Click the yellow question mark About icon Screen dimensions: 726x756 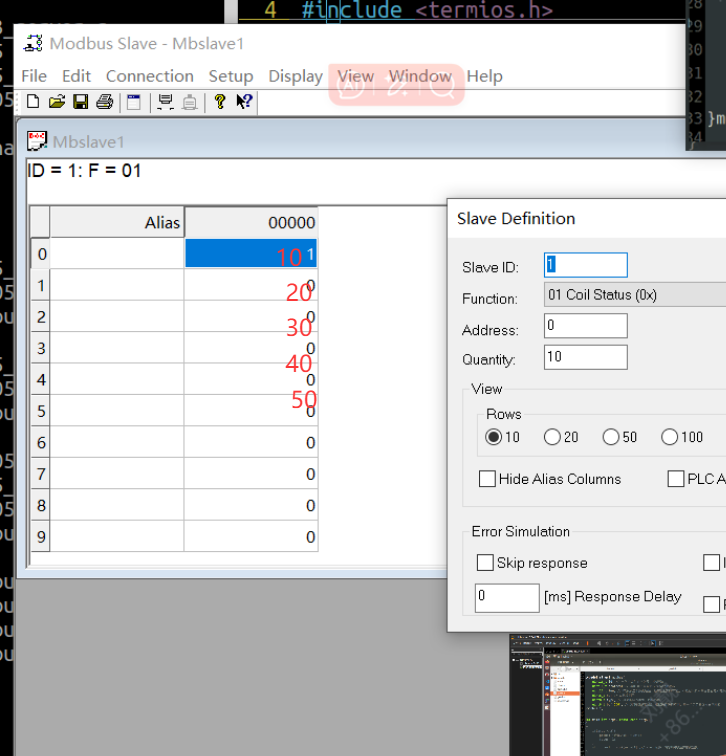click(x=220, y=102)
